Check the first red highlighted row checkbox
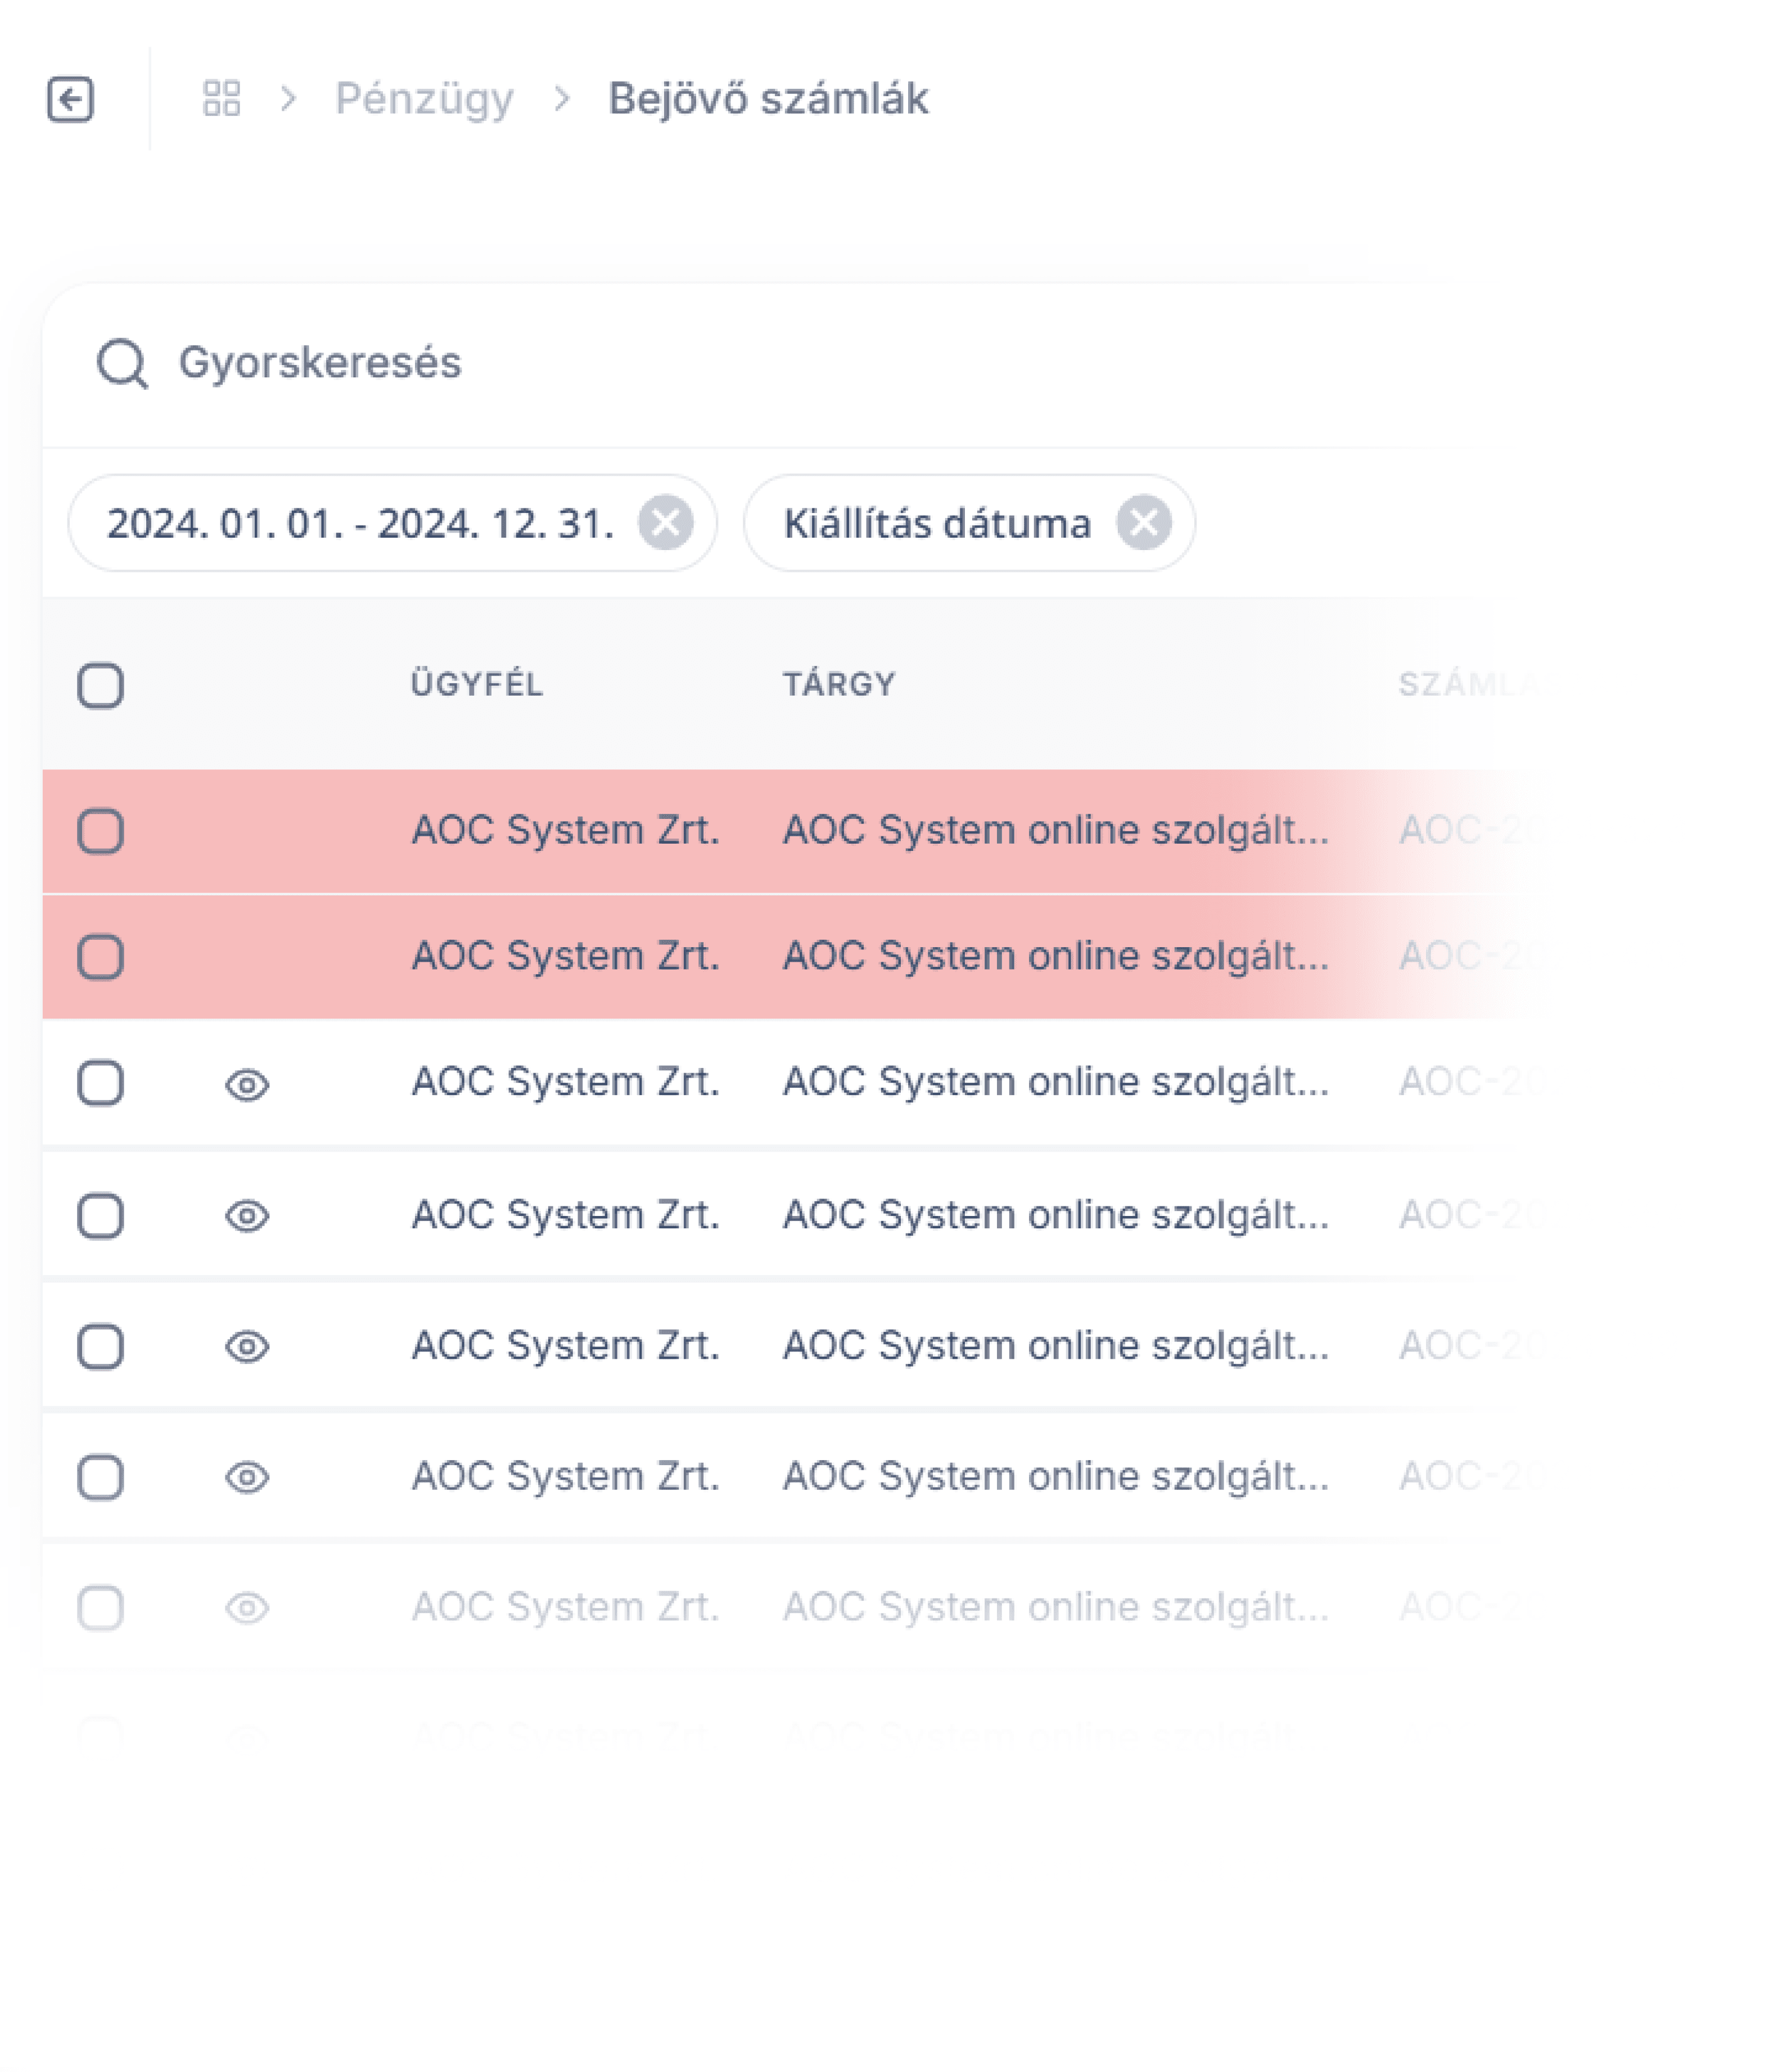Viewport: 1778px width, 2072px height. [101, 831]
